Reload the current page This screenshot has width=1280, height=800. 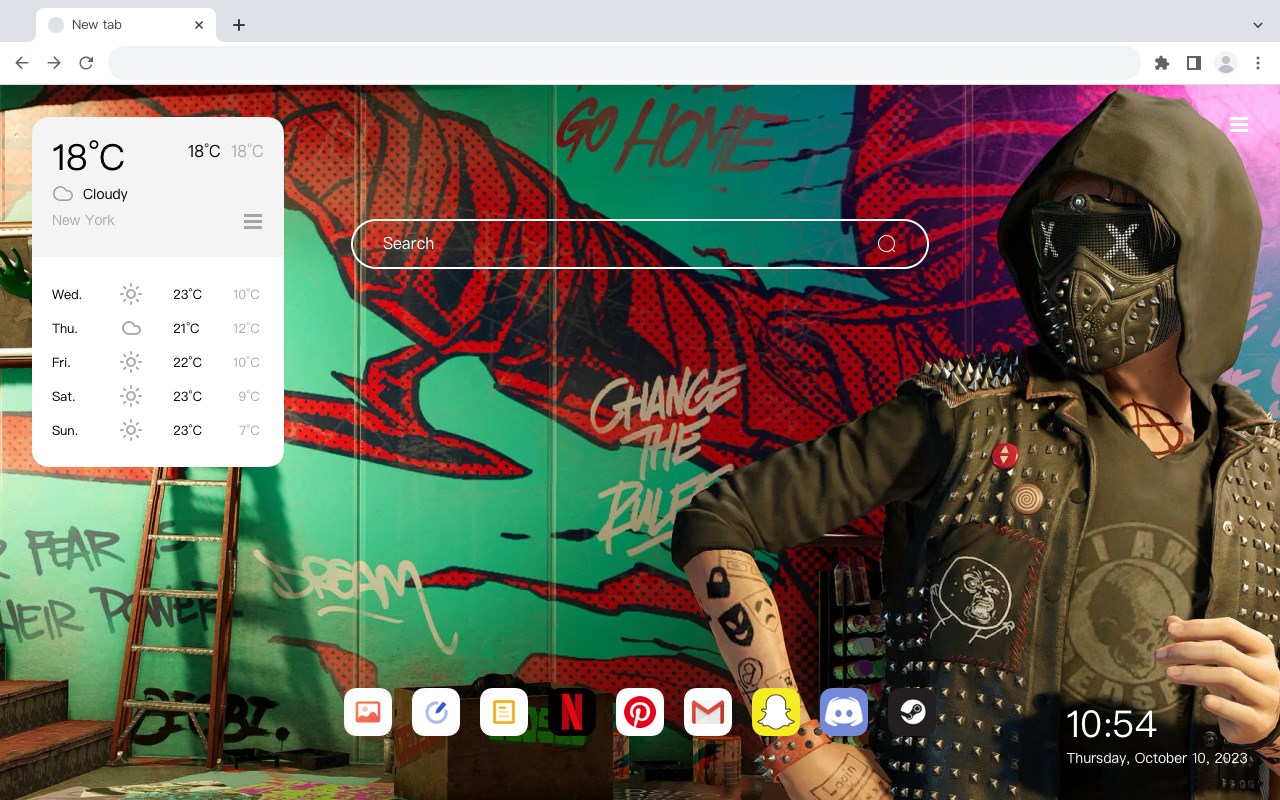86,63
